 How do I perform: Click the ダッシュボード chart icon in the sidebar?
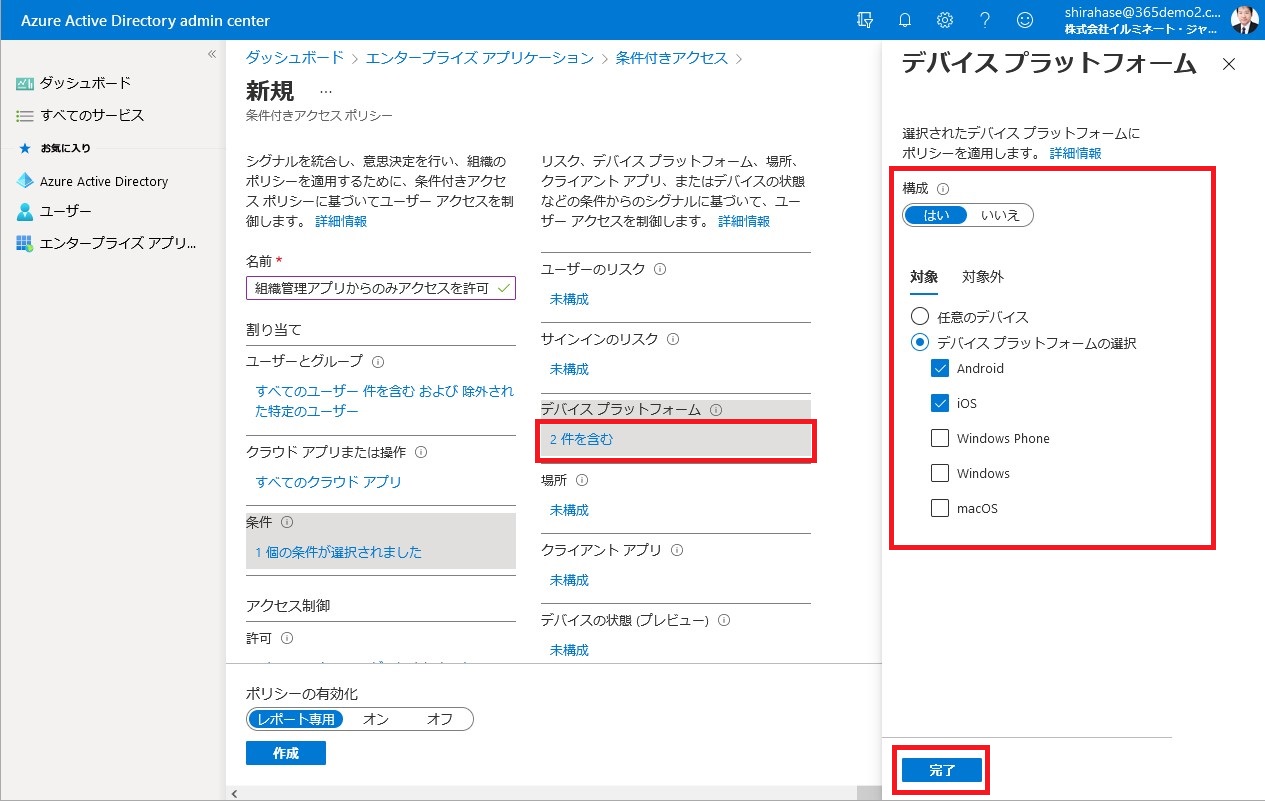pos(25,83)
